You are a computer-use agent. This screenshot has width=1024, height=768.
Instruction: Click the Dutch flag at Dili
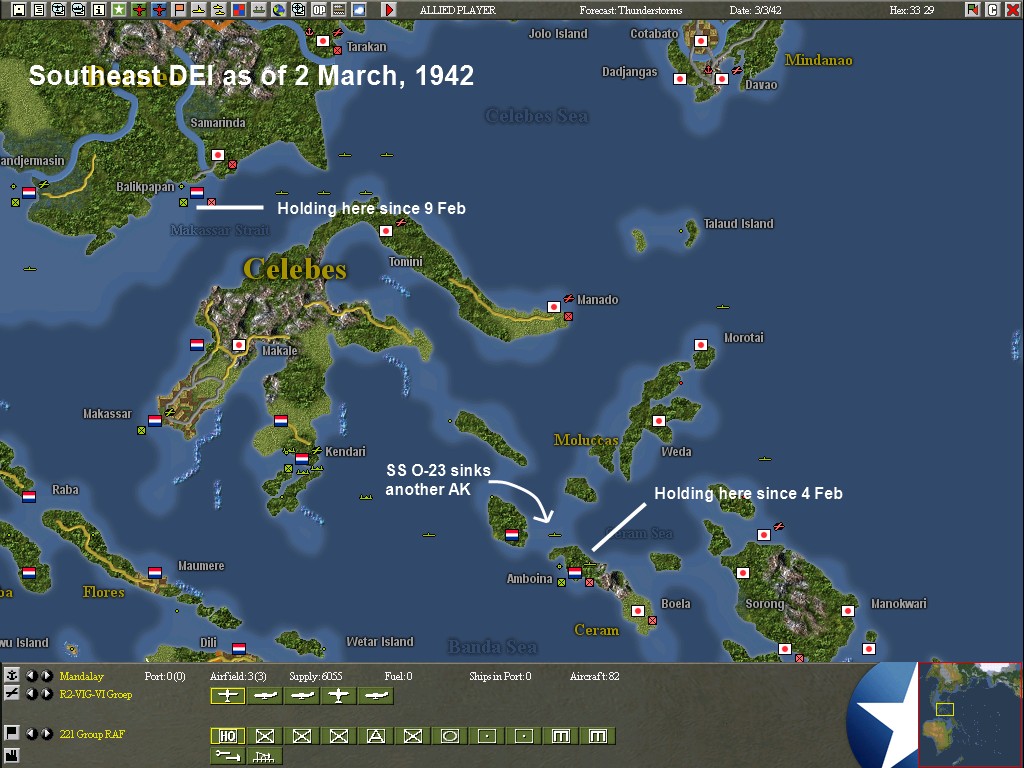[239, 648]
